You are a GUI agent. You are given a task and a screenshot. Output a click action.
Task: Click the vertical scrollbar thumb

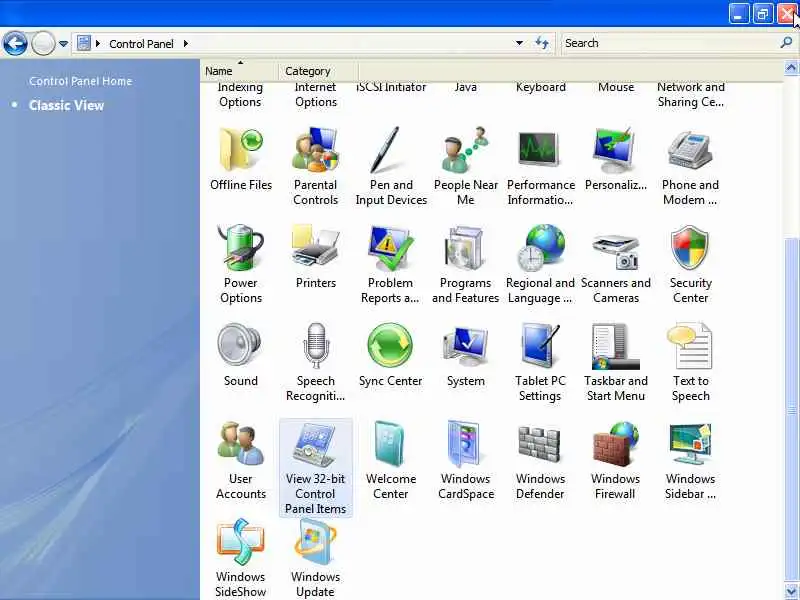[791, 408]
